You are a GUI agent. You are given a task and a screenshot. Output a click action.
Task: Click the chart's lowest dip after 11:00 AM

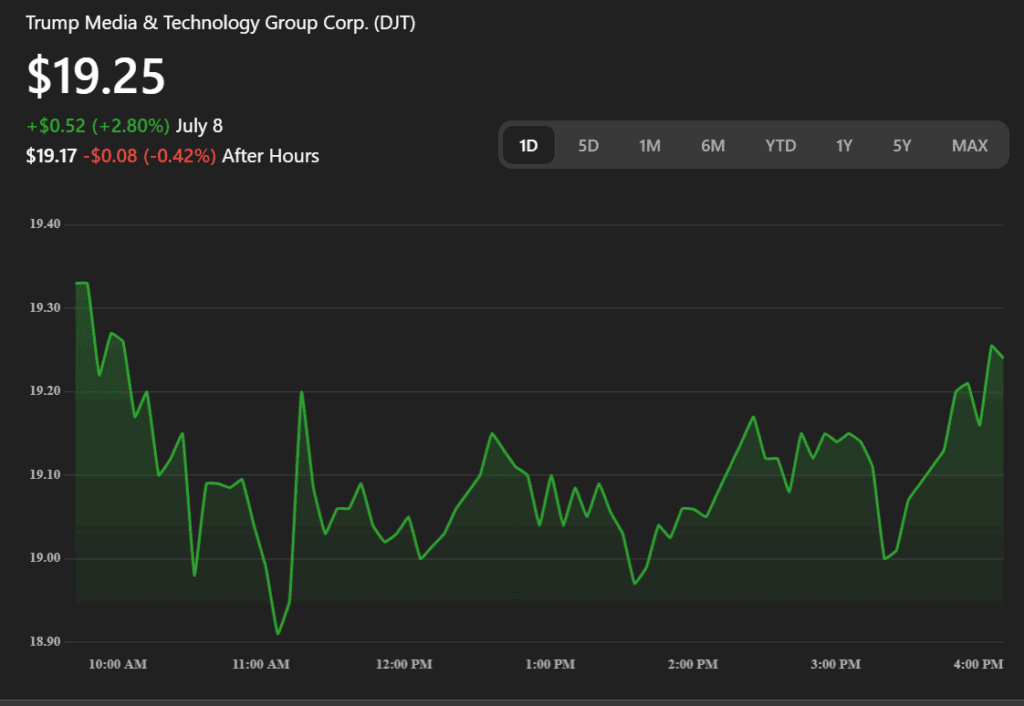click(278, 634)
